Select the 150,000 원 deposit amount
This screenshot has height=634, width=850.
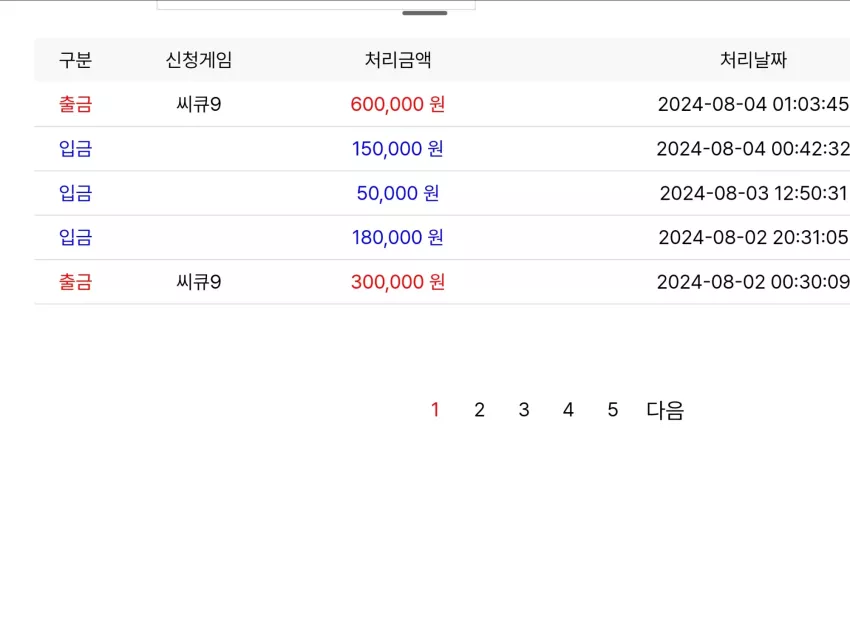(398, 148)
